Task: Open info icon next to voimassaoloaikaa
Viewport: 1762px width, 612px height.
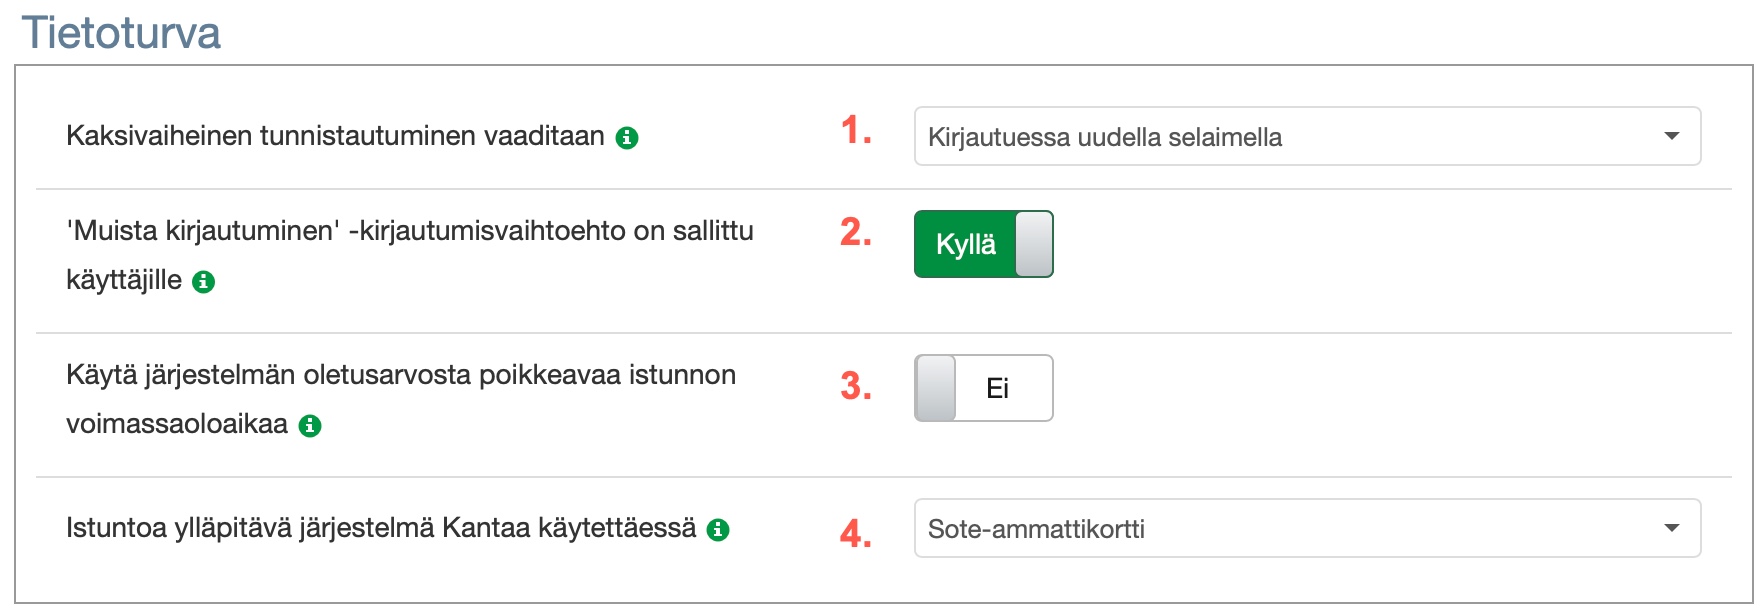Action: (310, 426)
